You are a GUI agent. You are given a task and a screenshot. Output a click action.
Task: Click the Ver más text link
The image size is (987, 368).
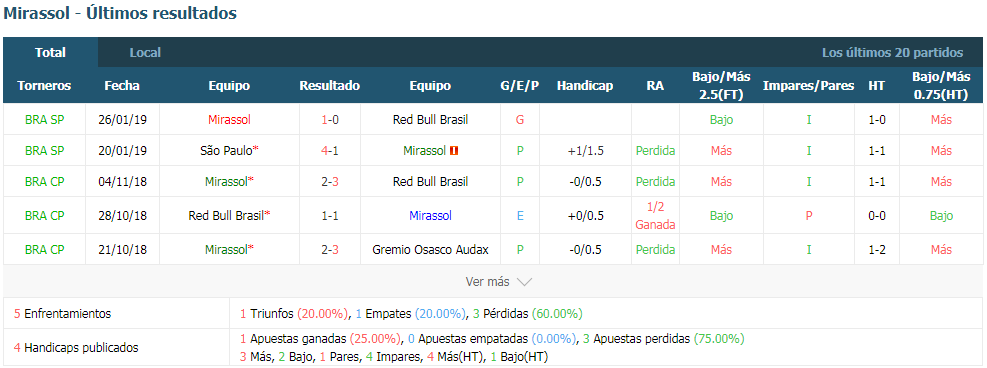point(487,282)
